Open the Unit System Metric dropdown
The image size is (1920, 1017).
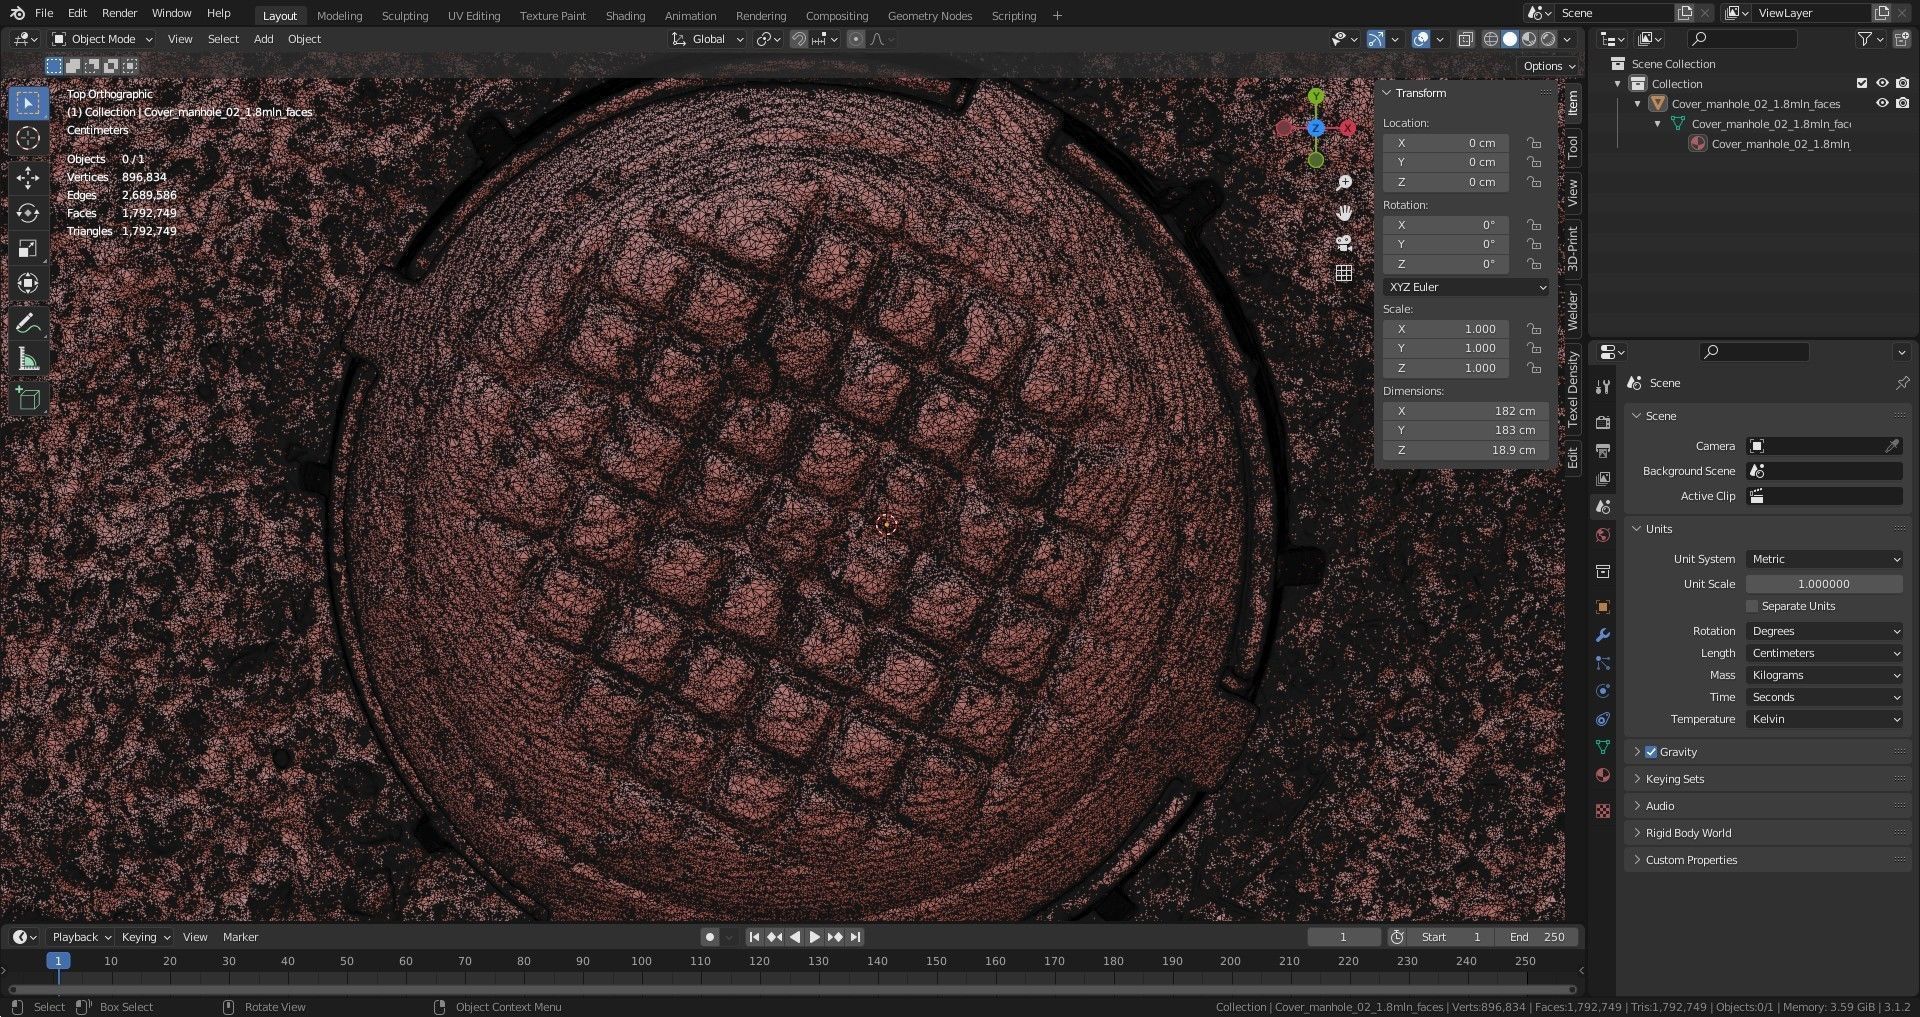1825,559
